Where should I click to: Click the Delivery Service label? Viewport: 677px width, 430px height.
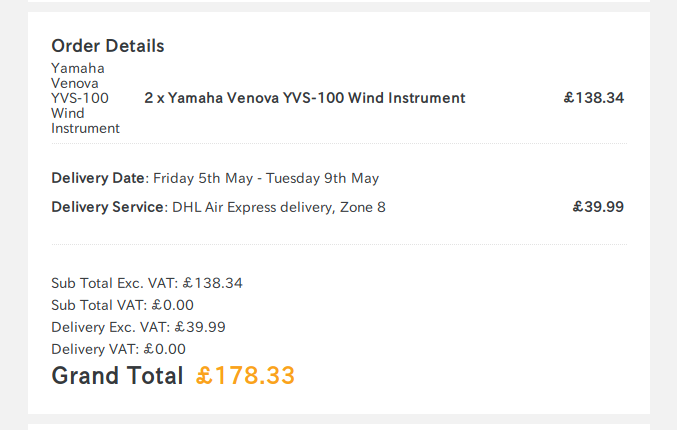pyautogui.click(x=108, y=207)
